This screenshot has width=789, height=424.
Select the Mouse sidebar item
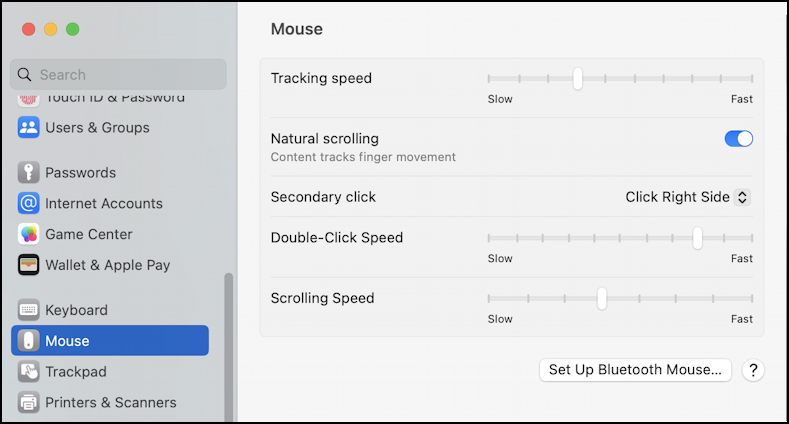110,341
